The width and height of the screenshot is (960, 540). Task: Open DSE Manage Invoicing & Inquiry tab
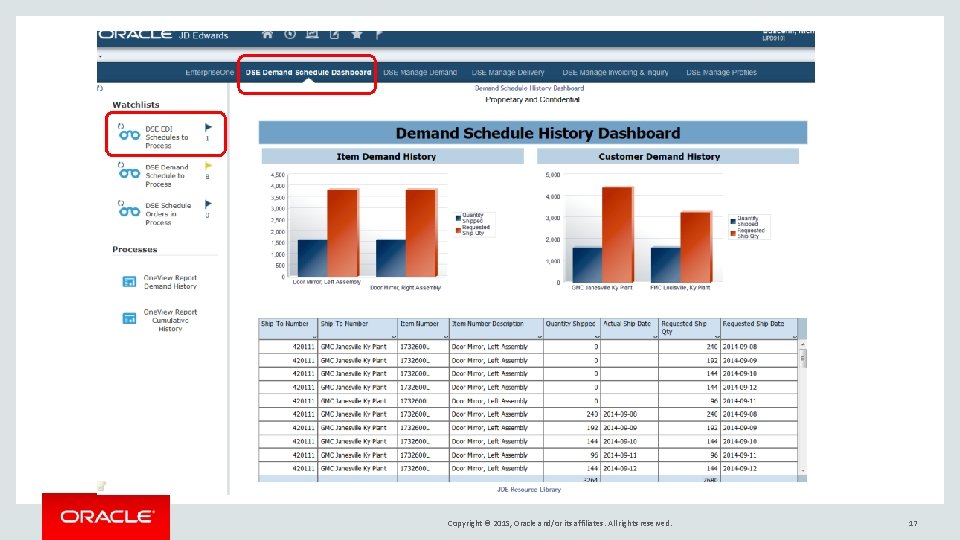[615, 72]
